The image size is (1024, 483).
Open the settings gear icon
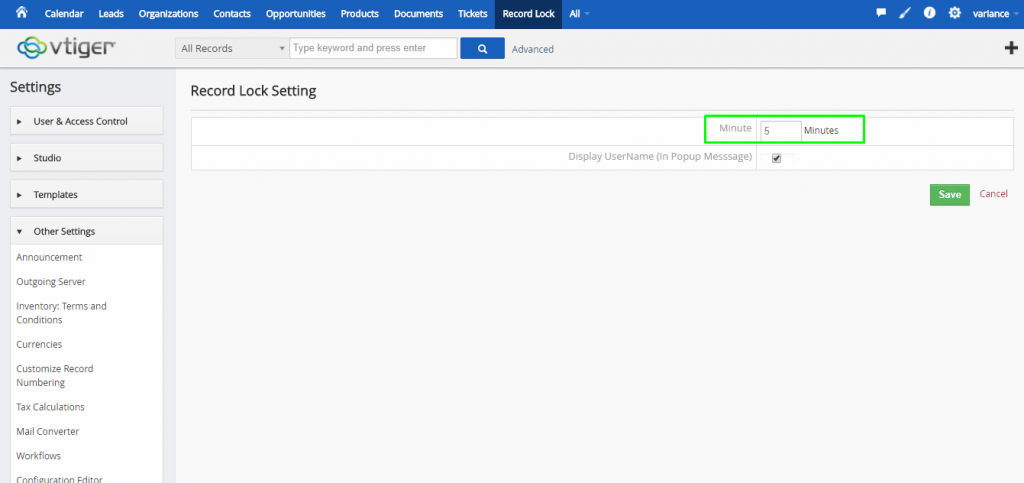pos(955,13)
